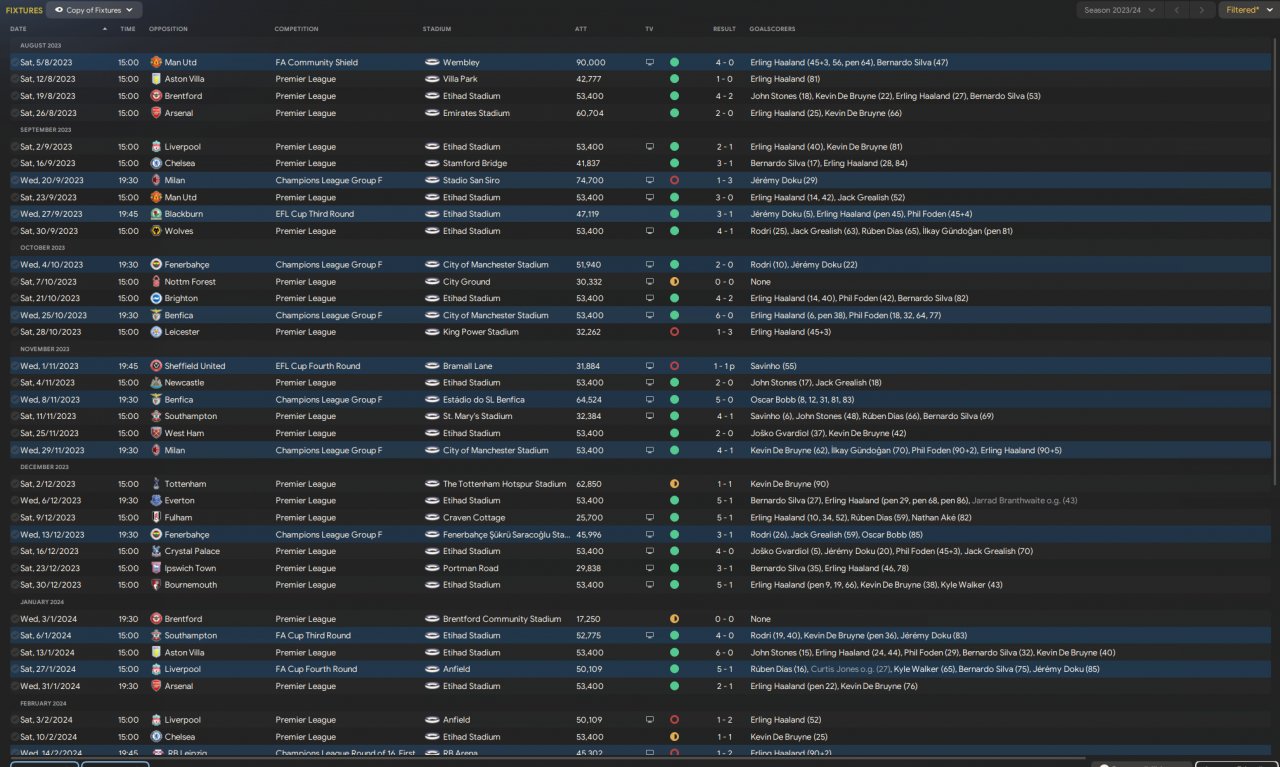Go to the previous season with the left arrow
Viewport: 1280px width, 767px height.
[1178, 10]
